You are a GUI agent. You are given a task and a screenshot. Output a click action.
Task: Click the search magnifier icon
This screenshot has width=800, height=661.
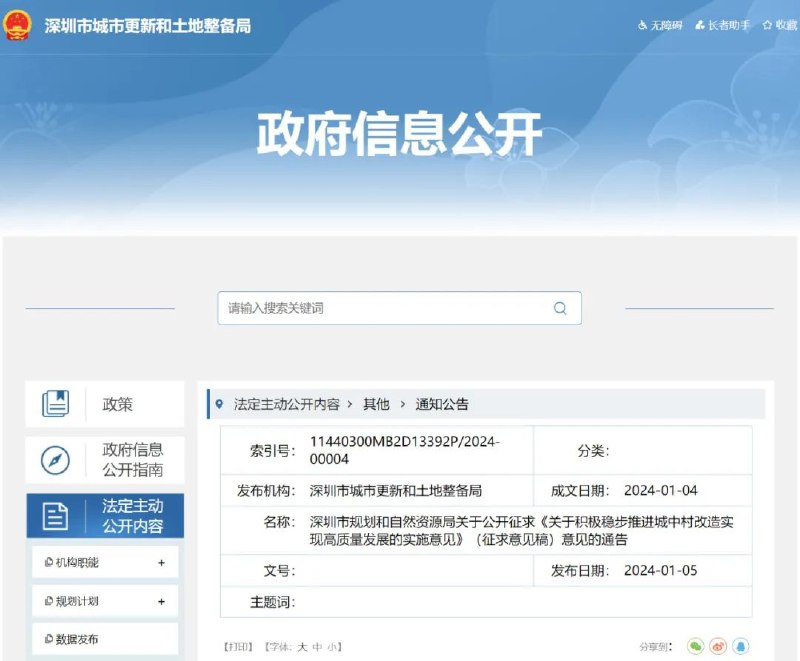[559, 308]
